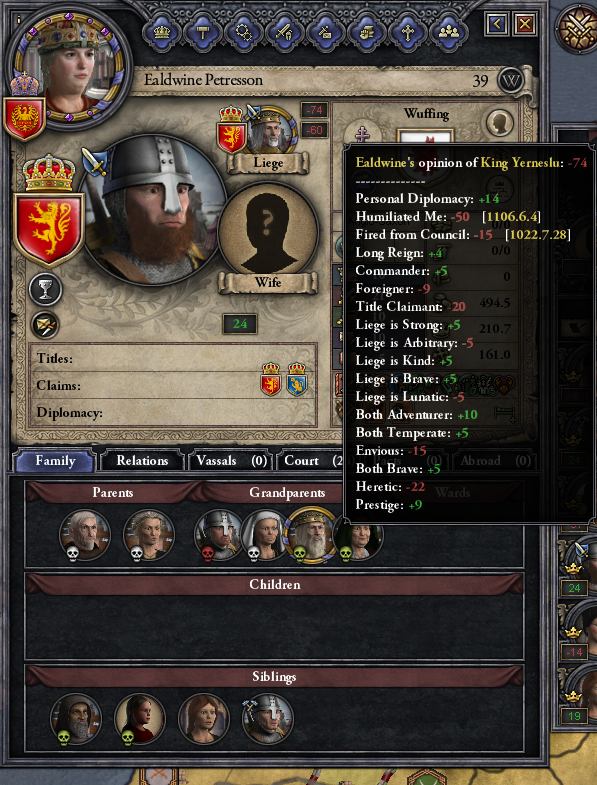
Task: Go back with the left arrow button
Action: pyautogui.click(x=496, y=24)
